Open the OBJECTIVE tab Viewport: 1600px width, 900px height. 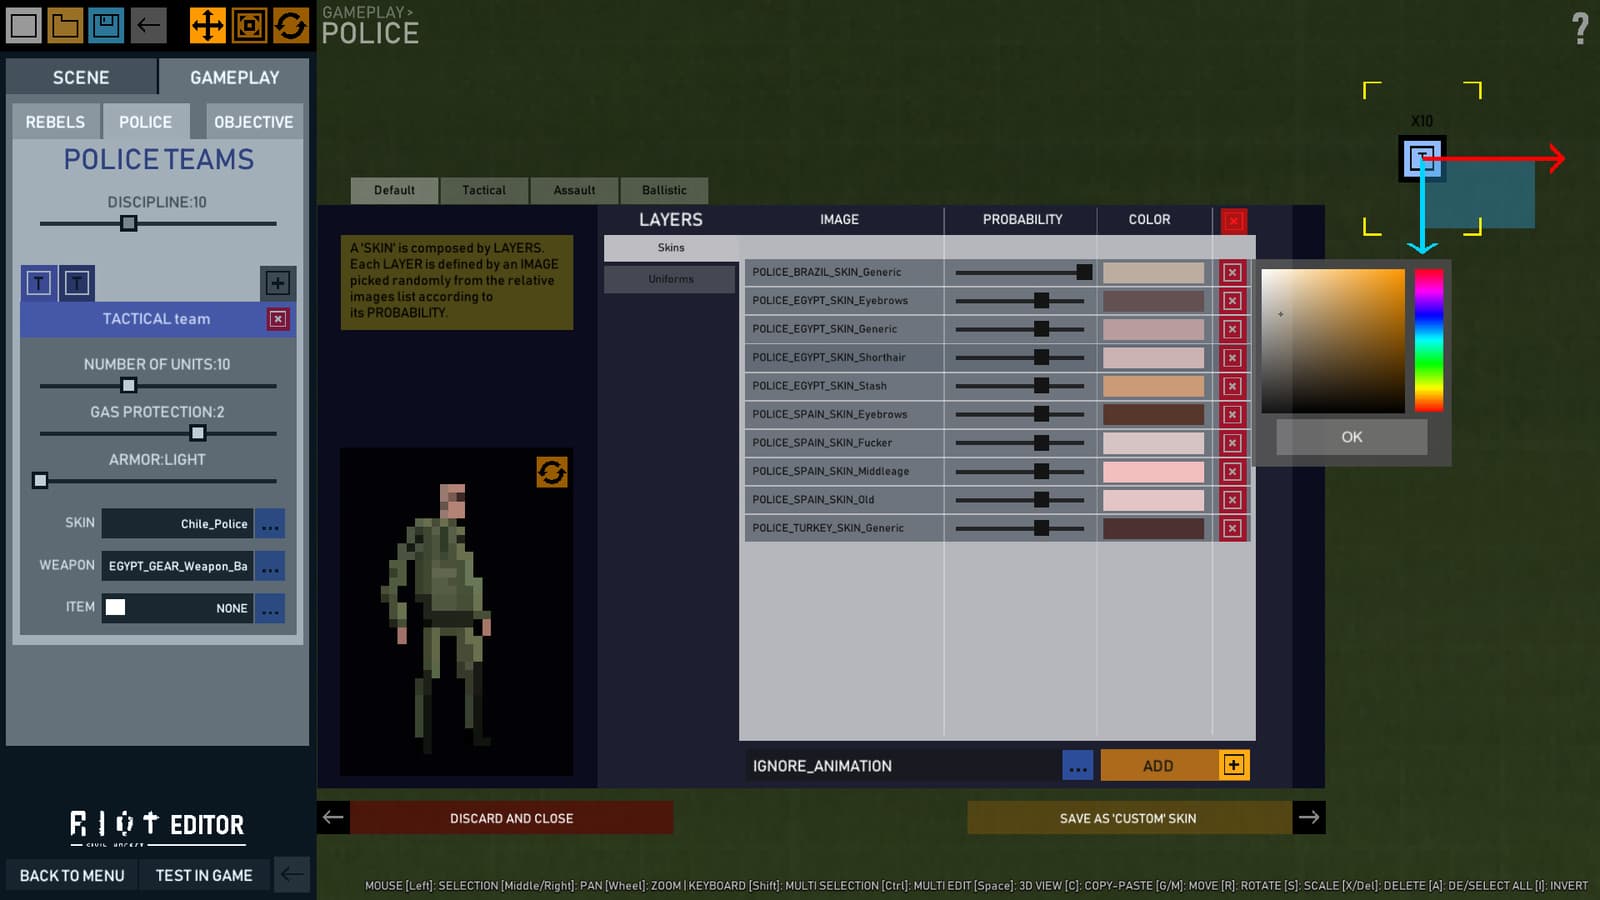point(253,122)
